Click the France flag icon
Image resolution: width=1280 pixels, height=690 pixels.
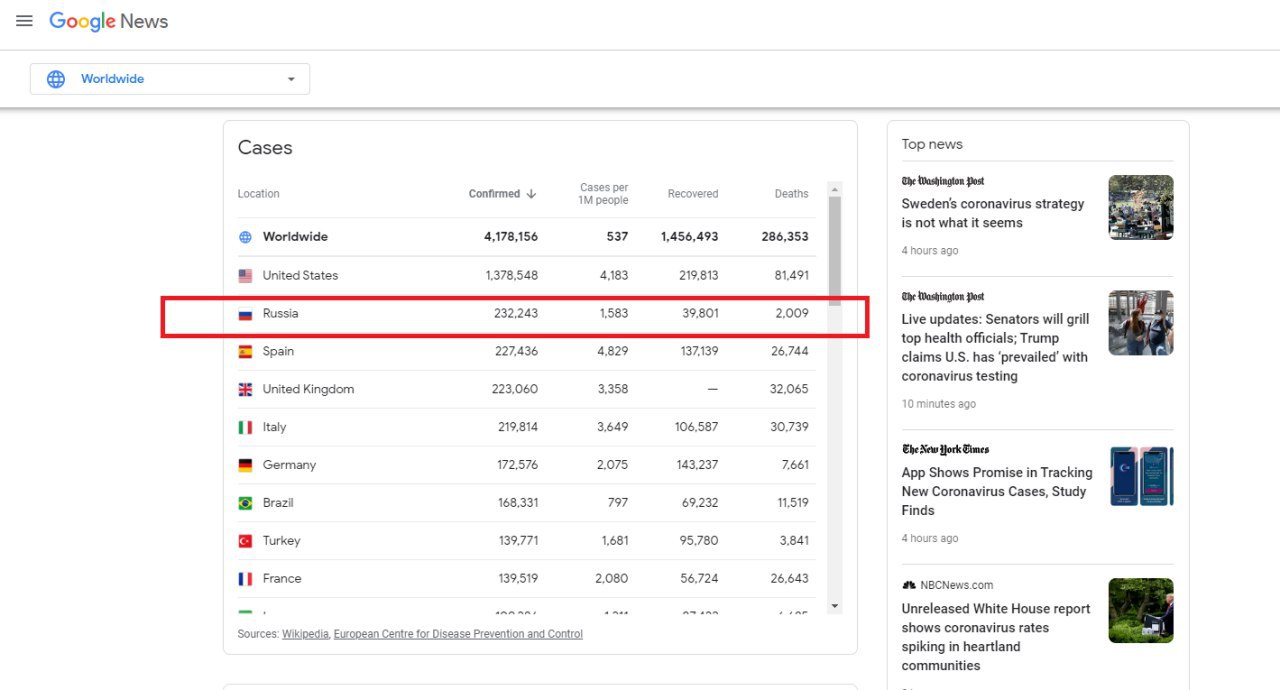pyautogui.click(x=245, y=579)
